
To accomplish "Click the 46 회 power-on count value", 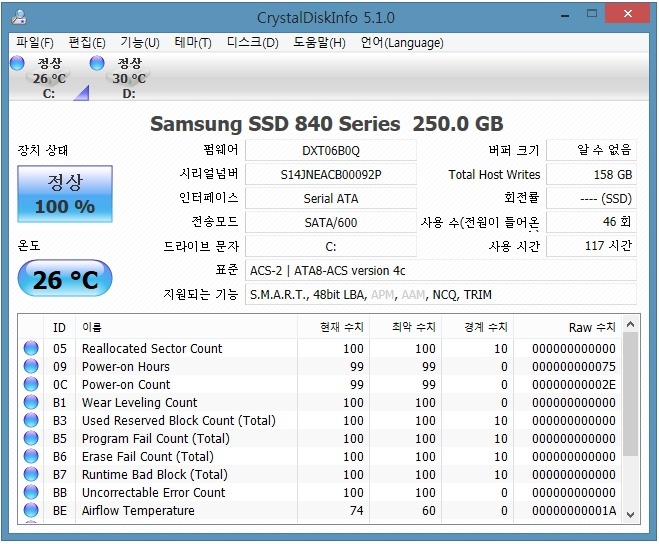I will tap(591, 222).
